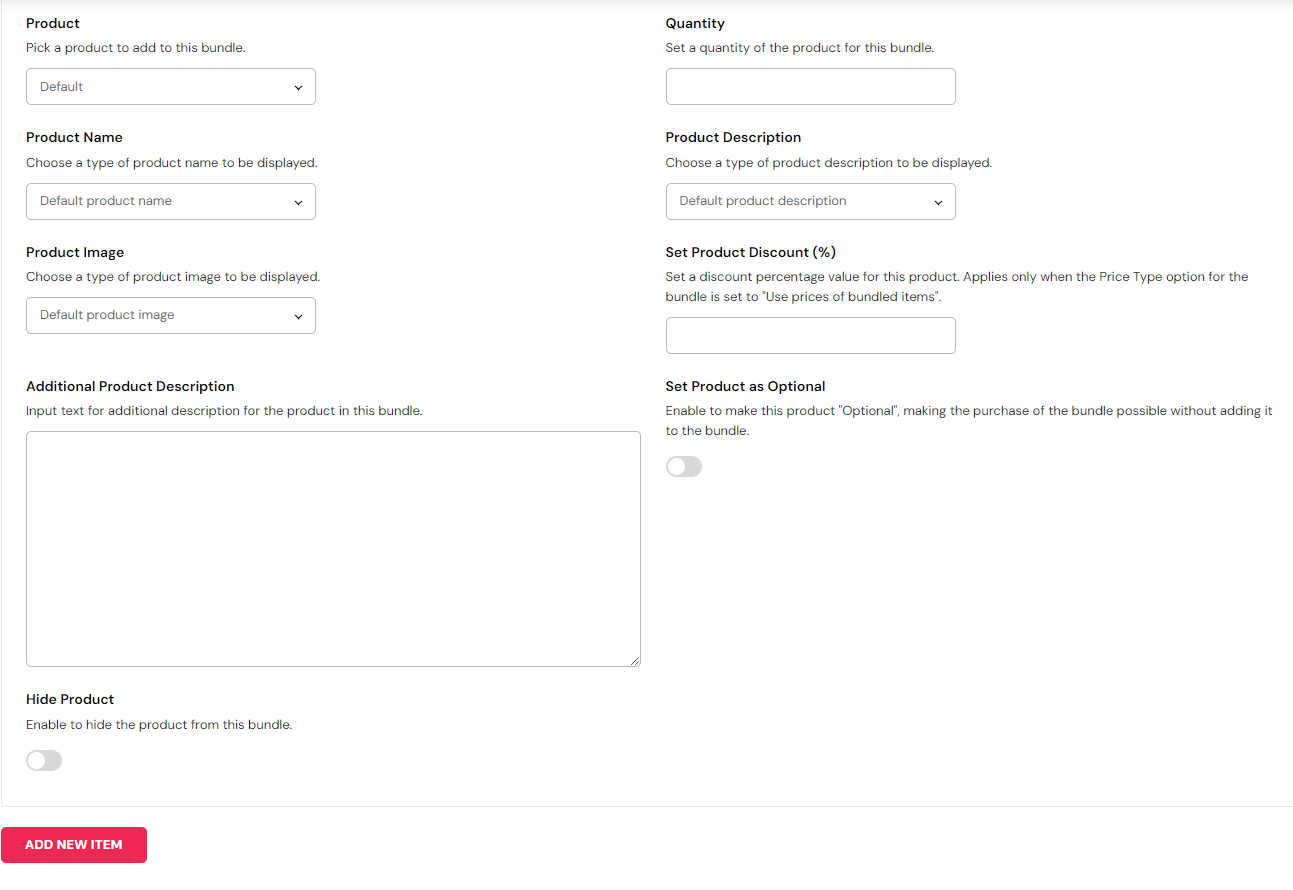Focus the Quantity input field

[x=810, y=87]
